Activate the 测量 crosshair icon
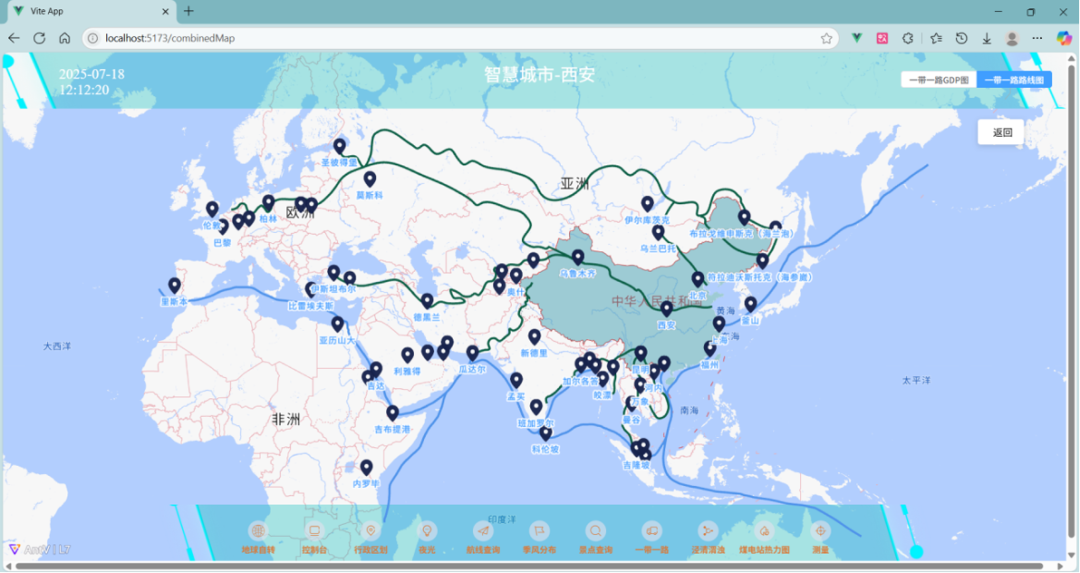The height and width of the screenshot is (573, 1080). tap(820, 531)
